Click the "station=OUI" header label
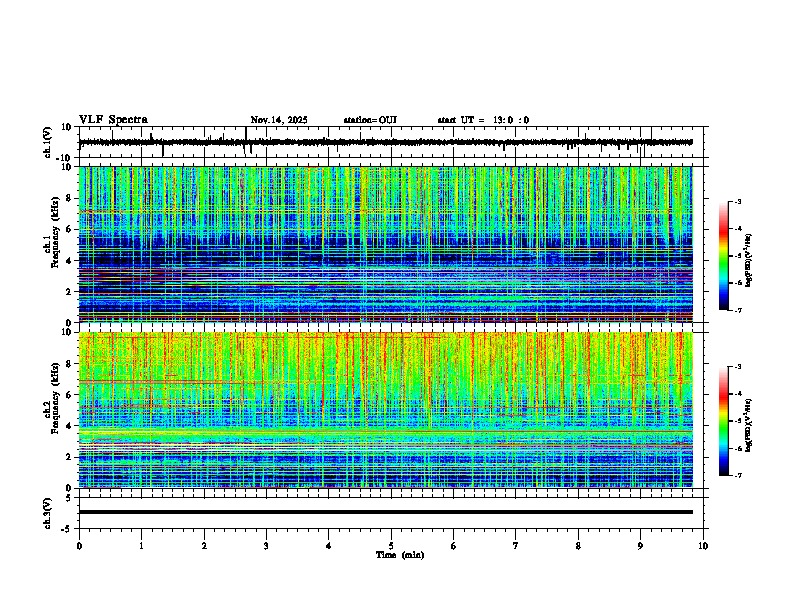The height and width of the screenshot is (612, 792). pos(370,120)
